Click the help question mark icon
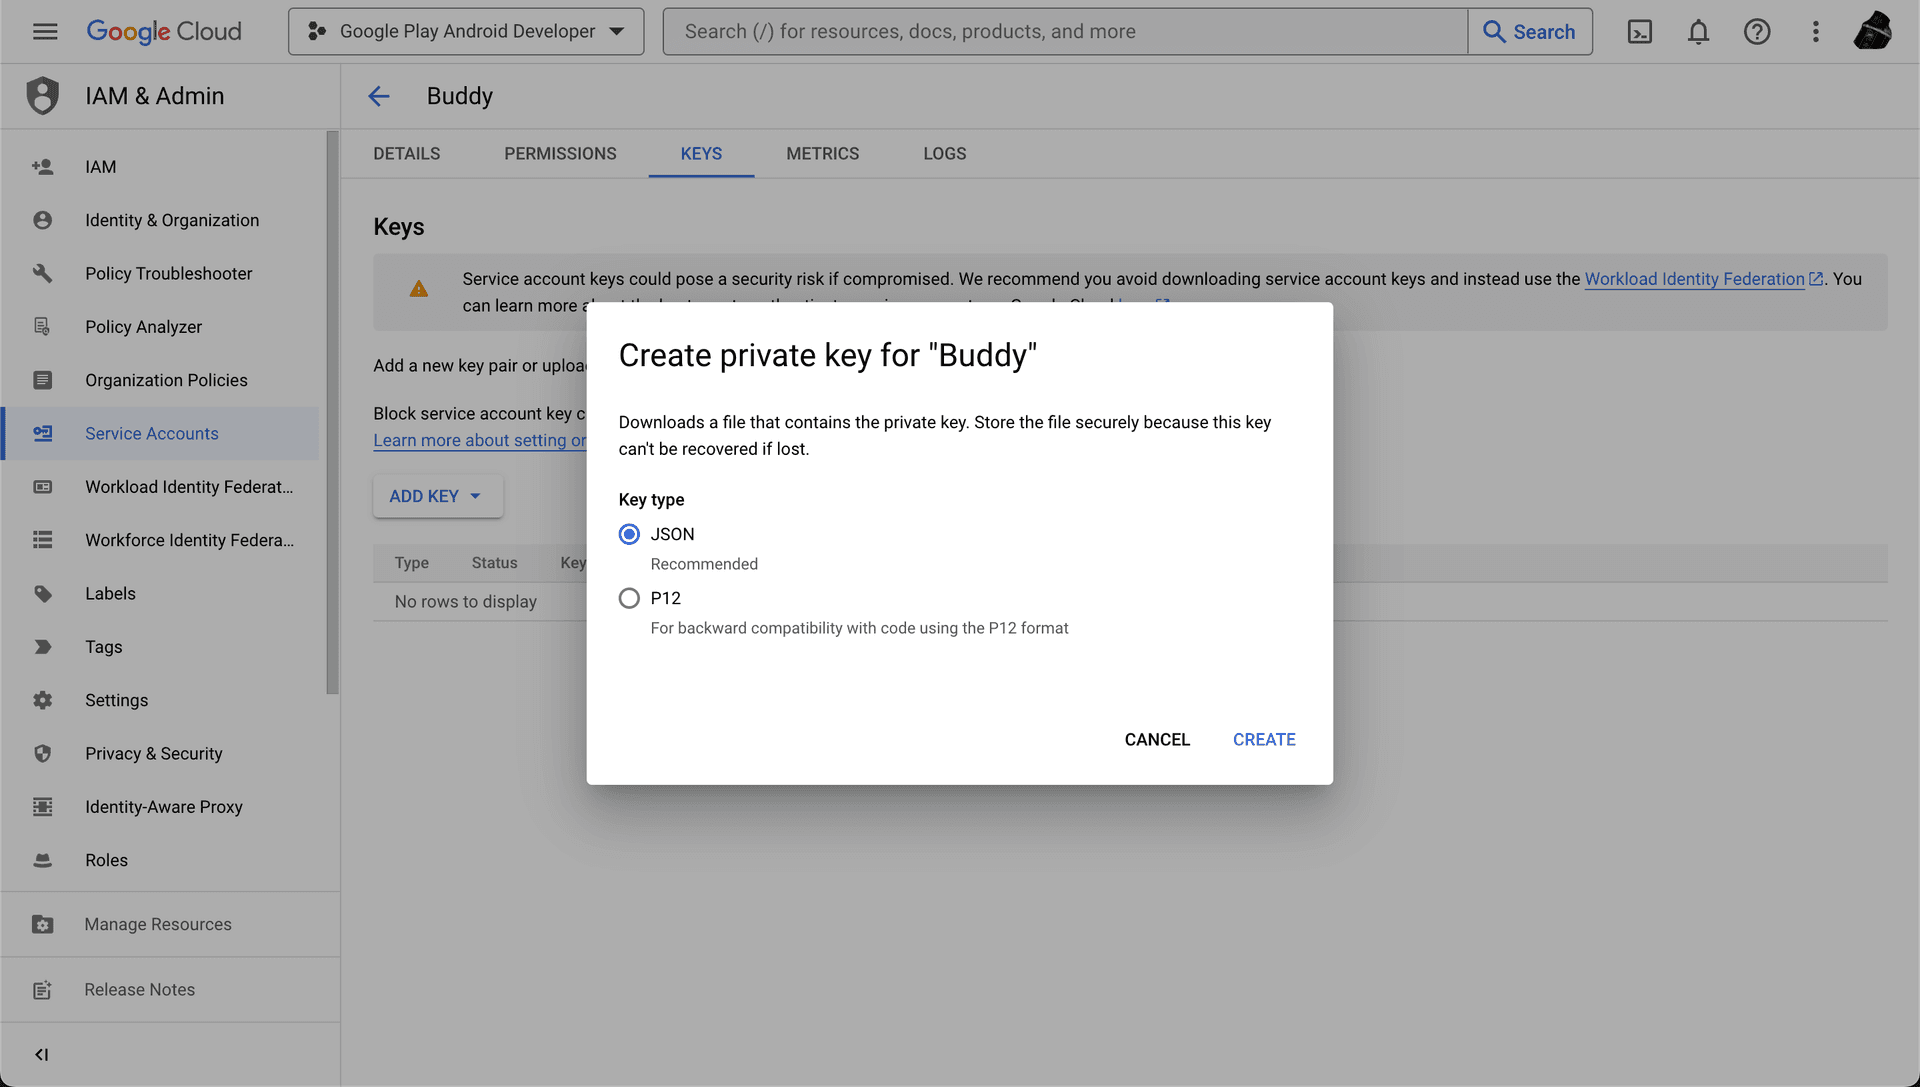 click(x=1757, y=32)
